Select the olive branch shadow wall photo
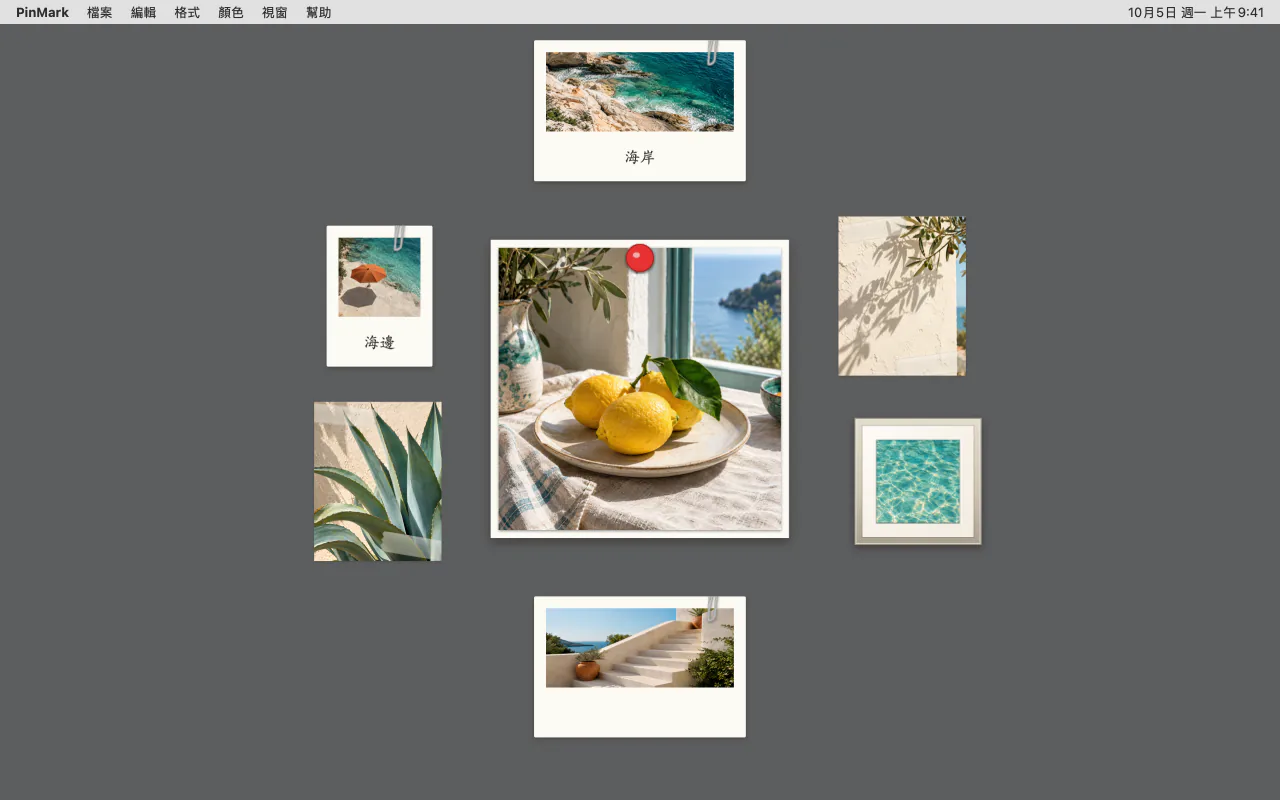The height and width of the screenshot is (800, 1280). (x=902, y=296)
